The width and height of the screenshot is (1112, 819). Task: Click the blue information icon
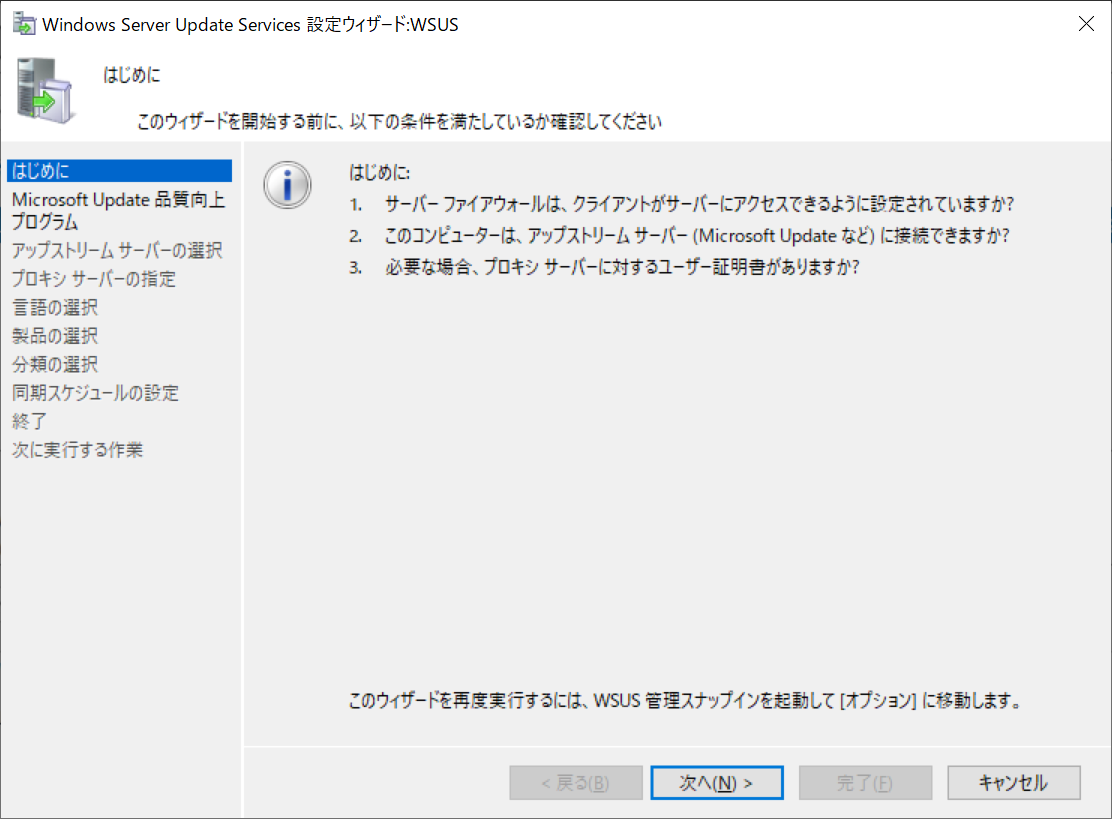tap(287, 185)
